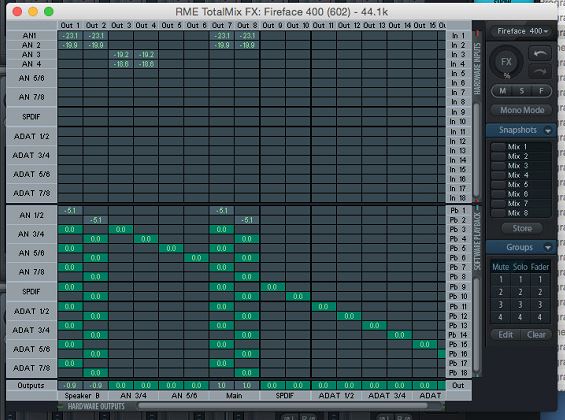Toggle the S global solo button
This screenshot has height=420, width=565.
pyautogui.click(x=522, y=91)
